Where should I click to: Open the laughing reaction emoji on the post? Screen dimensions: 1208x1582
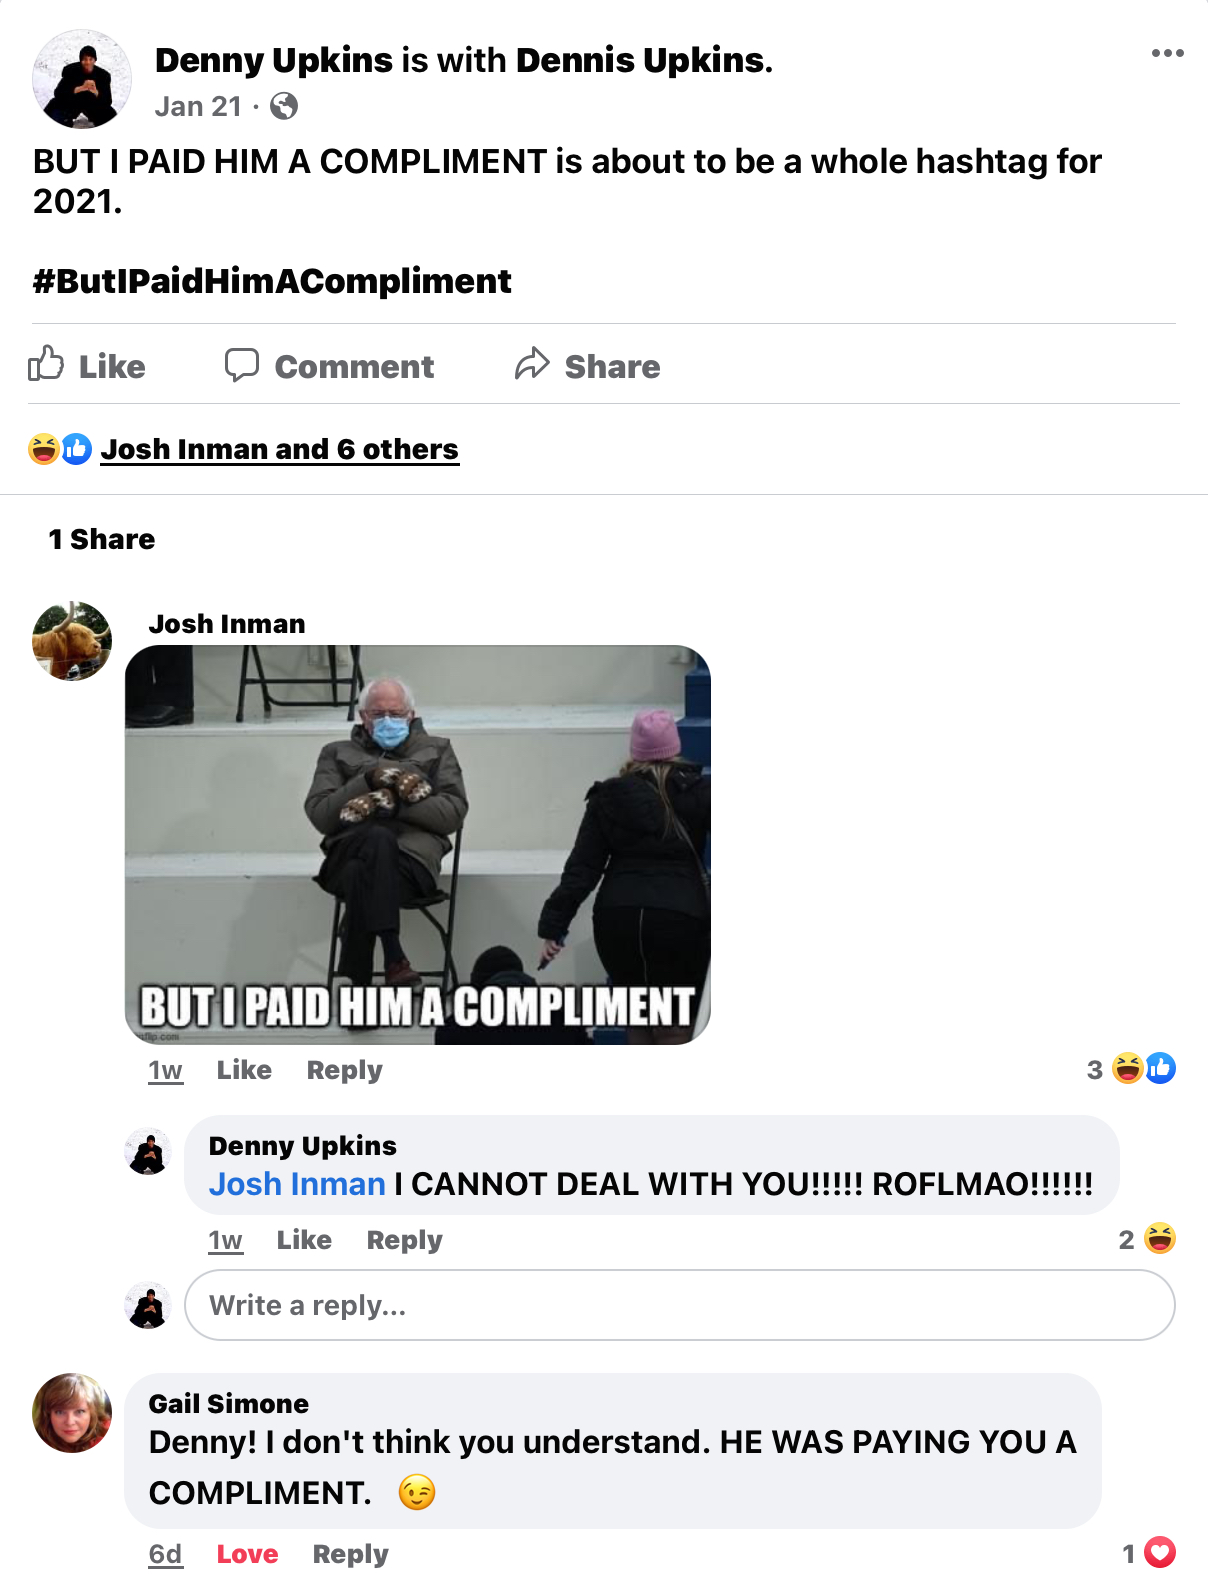43,449
